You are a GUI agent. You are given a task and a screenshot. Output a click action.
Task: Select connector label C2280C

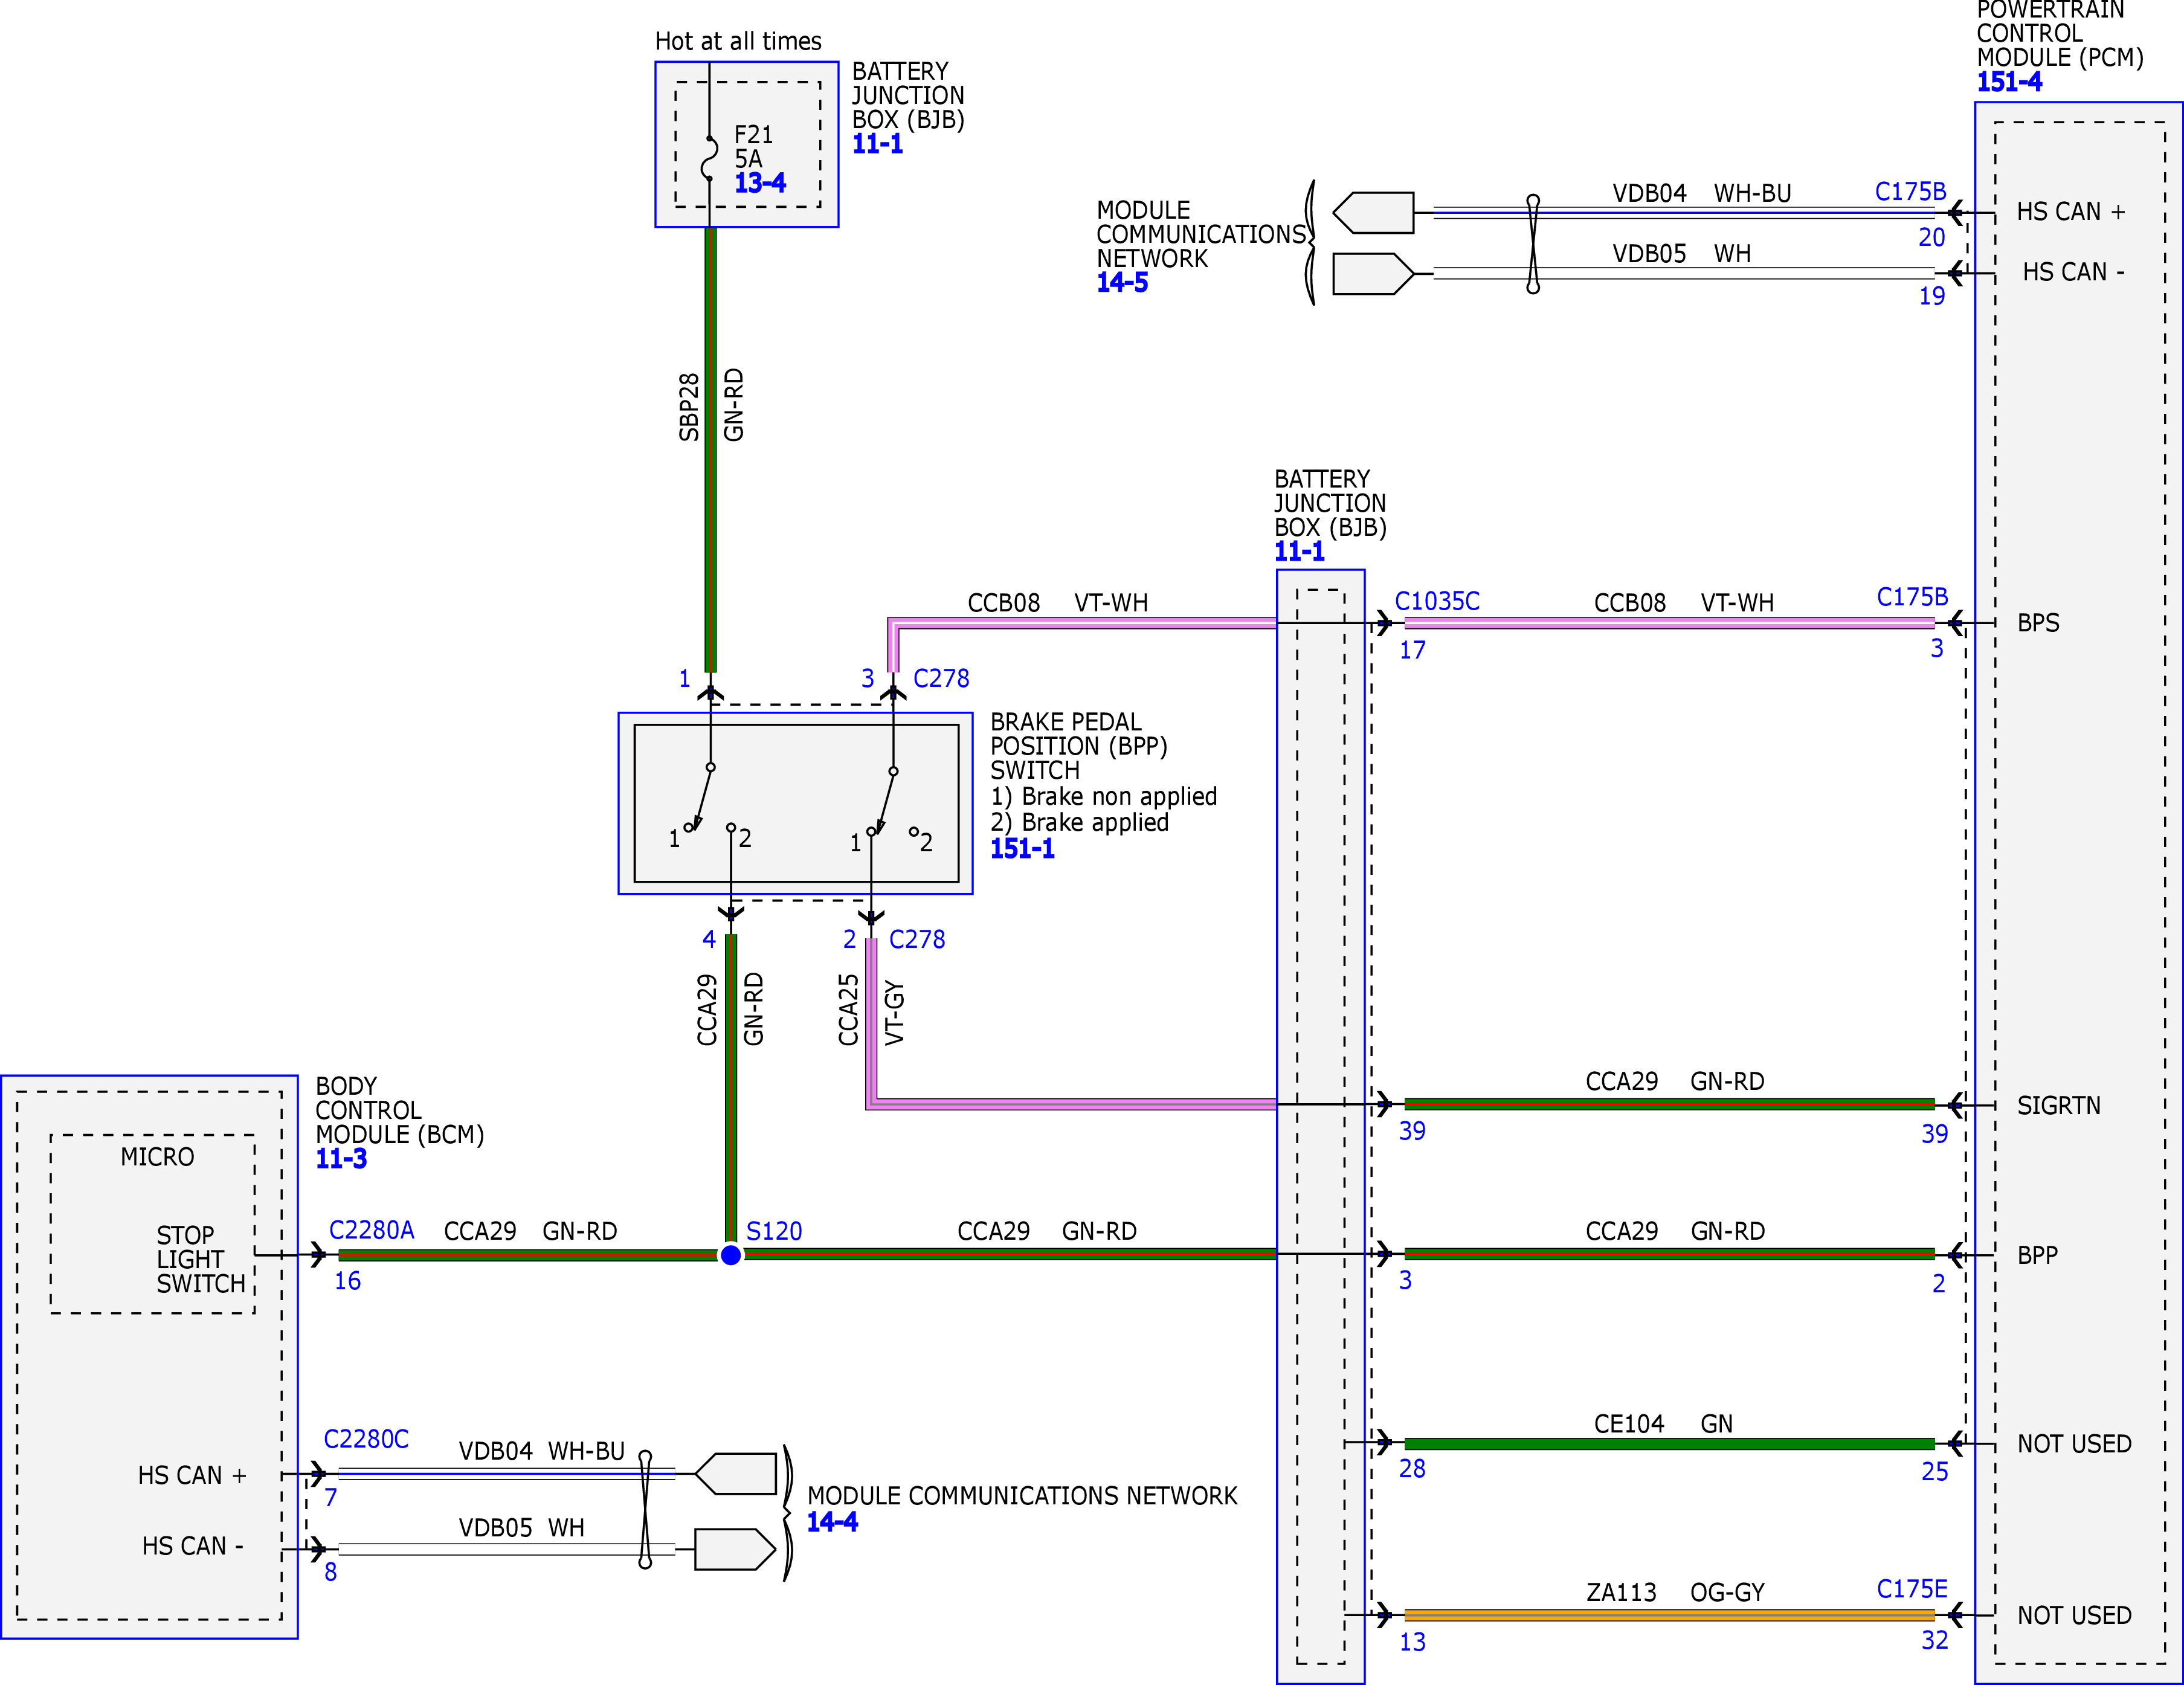[366, 1439]
